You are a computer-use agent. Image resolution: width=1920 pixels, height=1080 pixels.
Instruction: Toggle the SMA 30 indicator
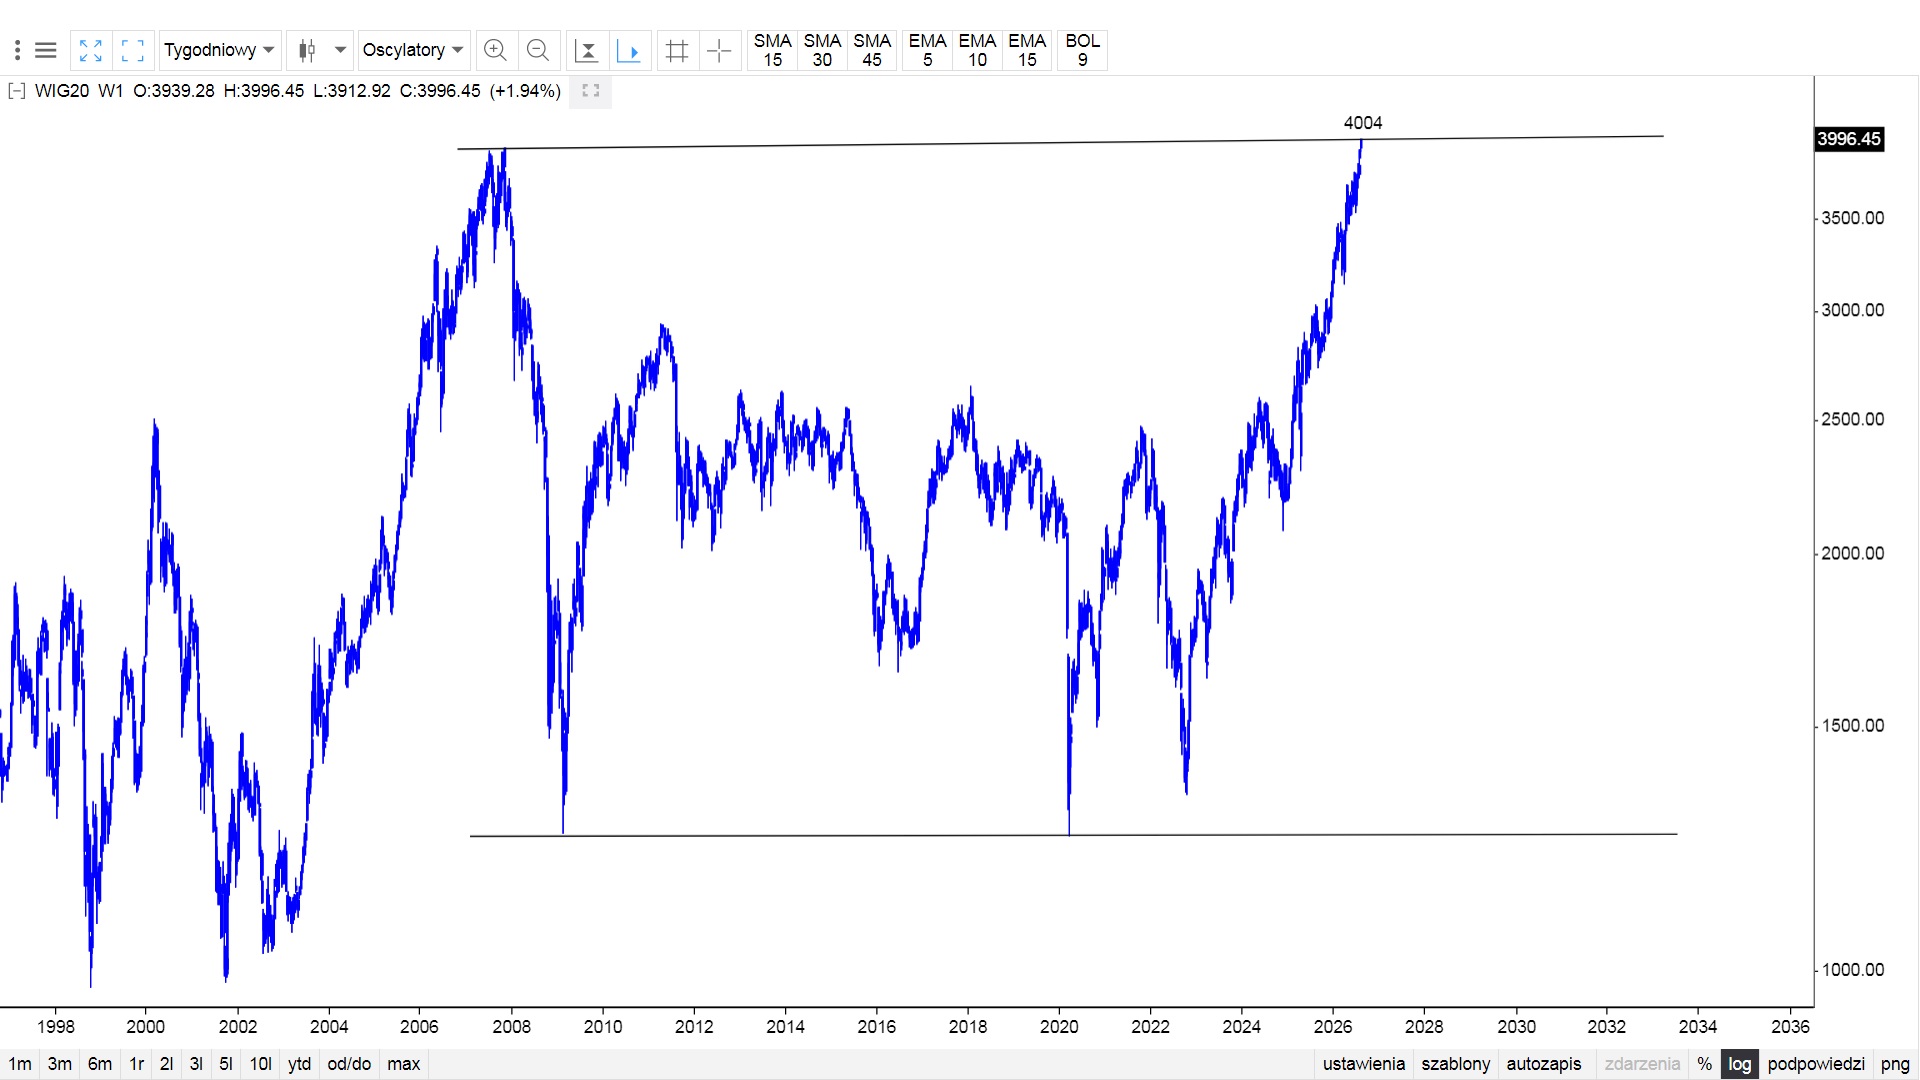[x=822, y=50]
